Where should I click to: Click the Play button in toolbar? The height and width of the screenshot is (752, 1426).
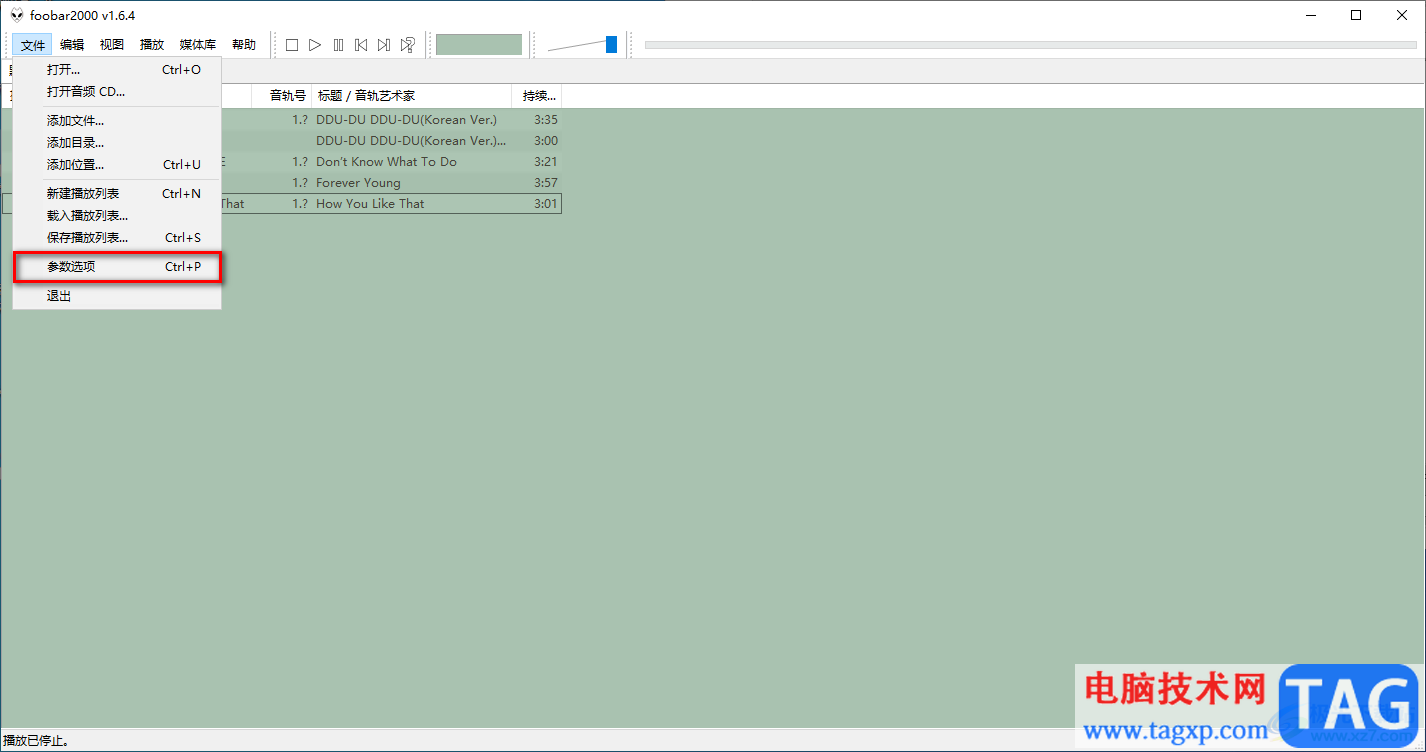pos(315,45)
